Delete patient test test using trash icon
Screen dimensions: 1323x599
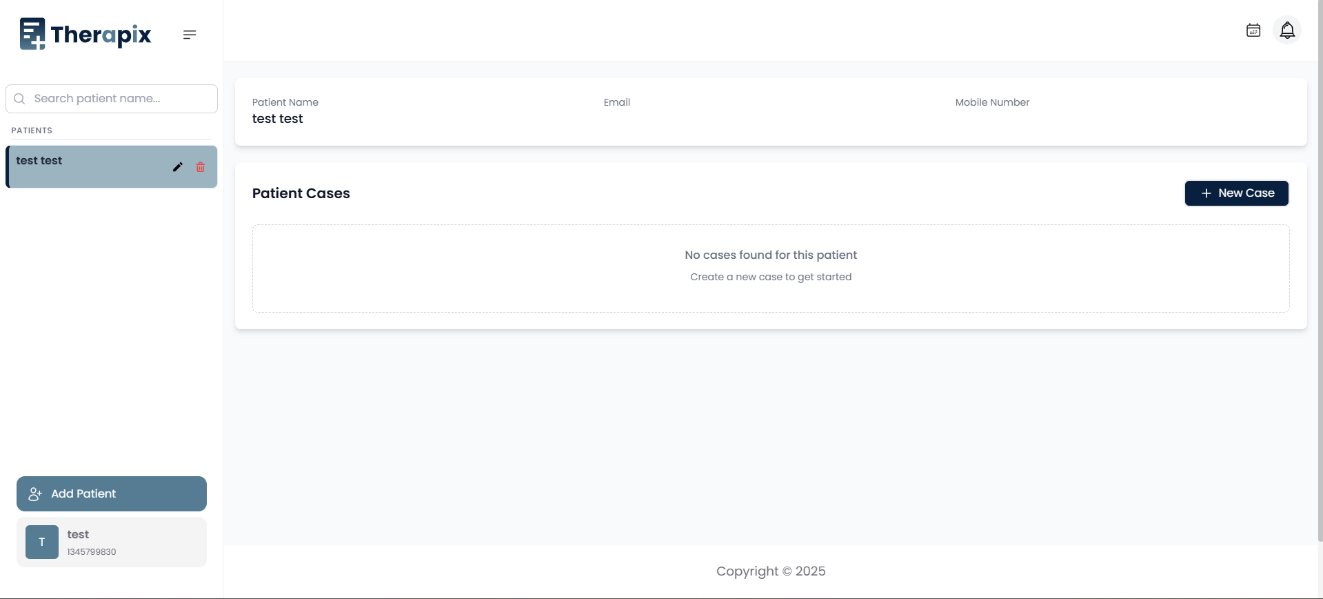click(x=200, y=167)
